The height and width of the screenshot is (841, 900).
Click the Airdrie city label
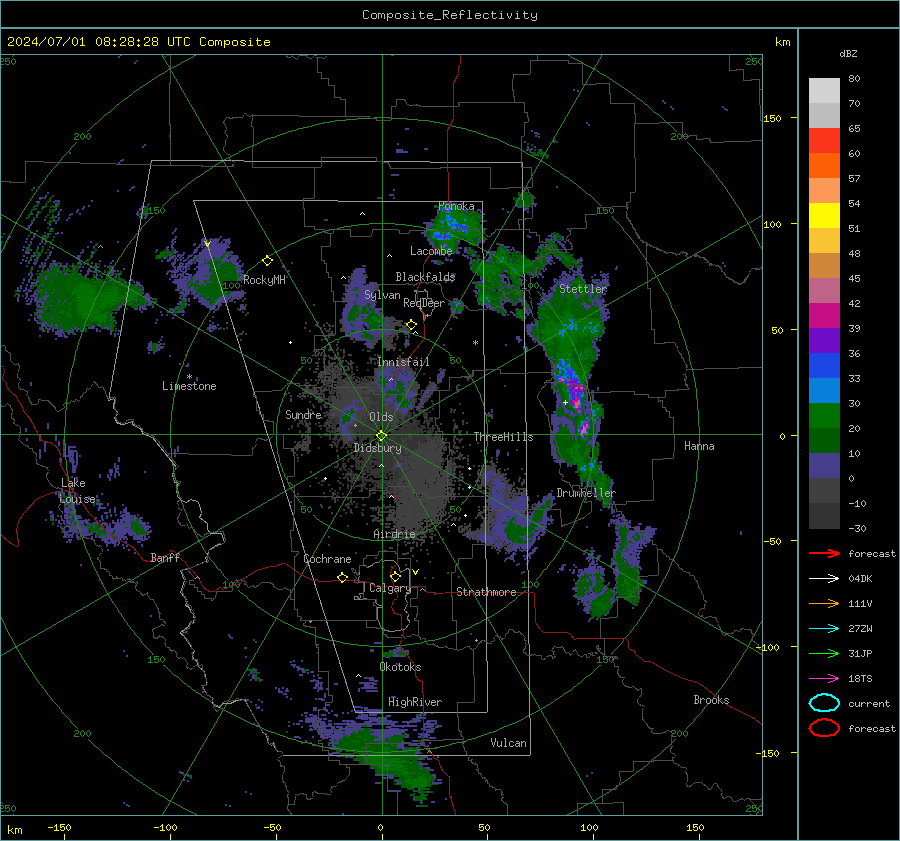[x=394, y=534]
